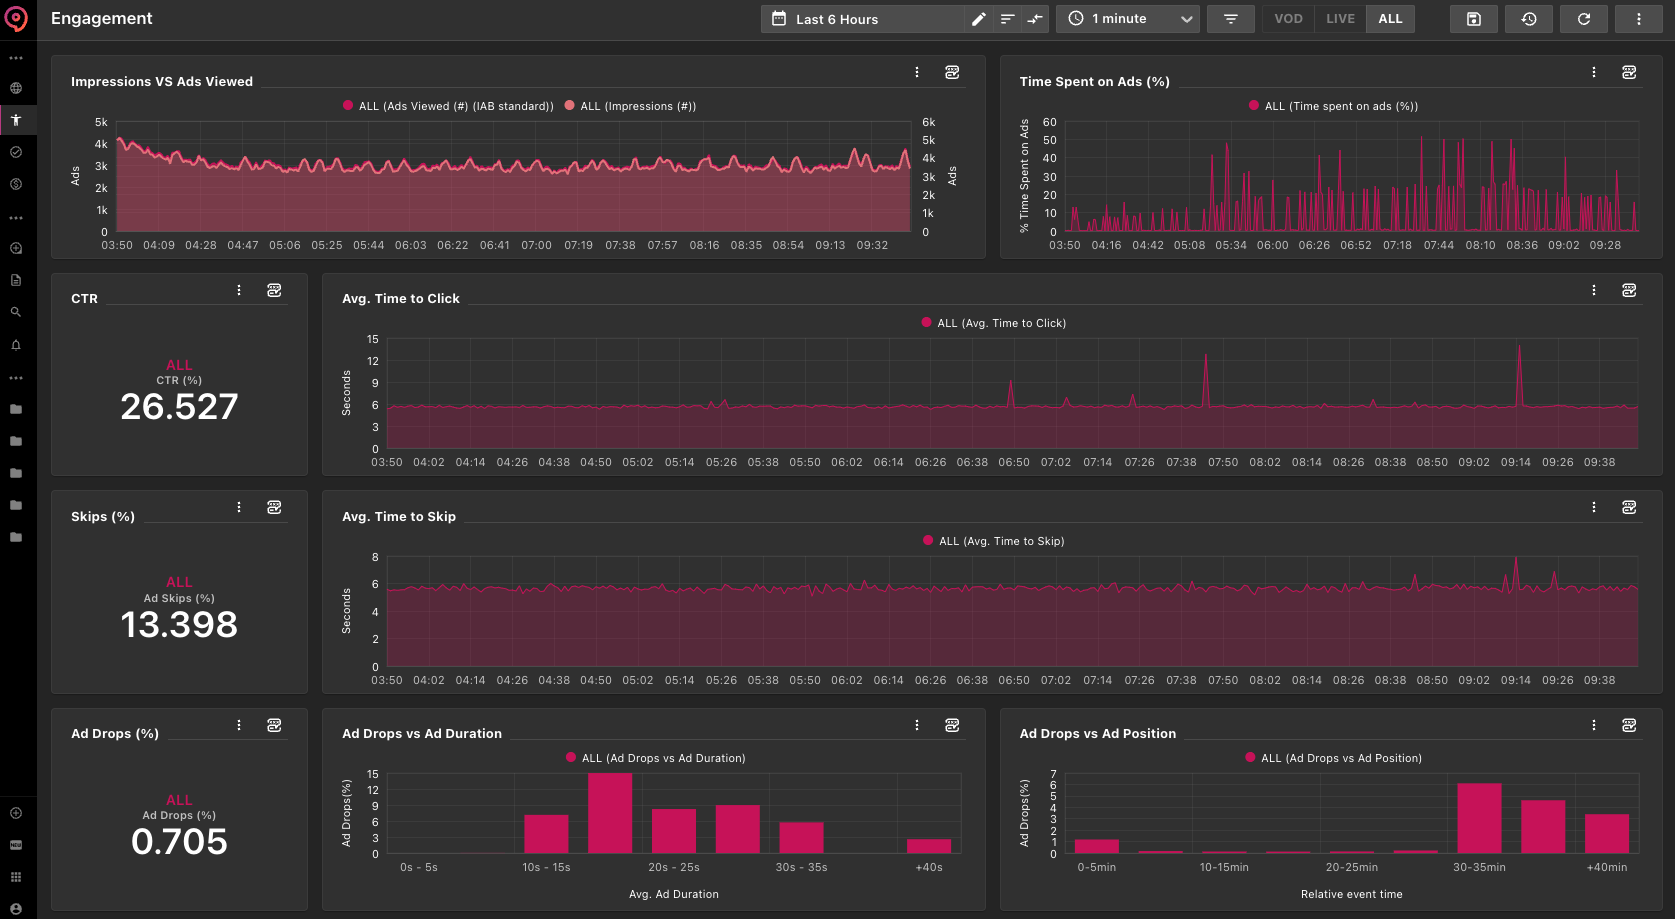Open the Avg. Time to Click panel three-dot menu
The image size is (1675, 919).
pyautogui.click(x=1594, y=290)
